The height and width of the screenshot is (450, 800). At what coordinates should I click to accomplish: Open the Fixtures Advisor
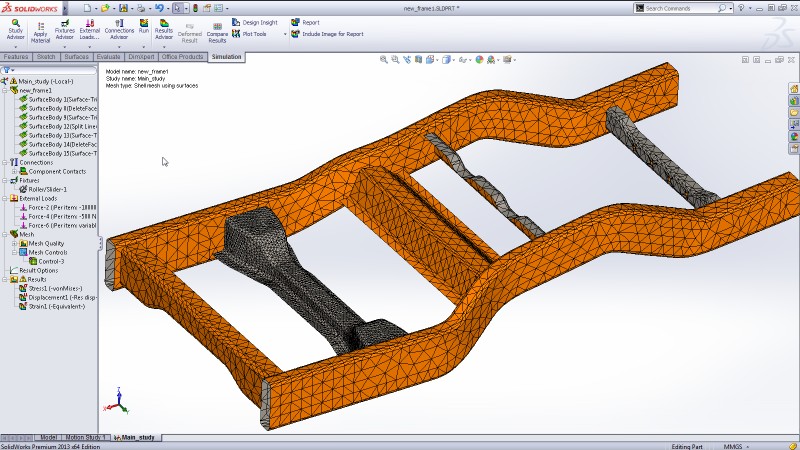point(65,28)
